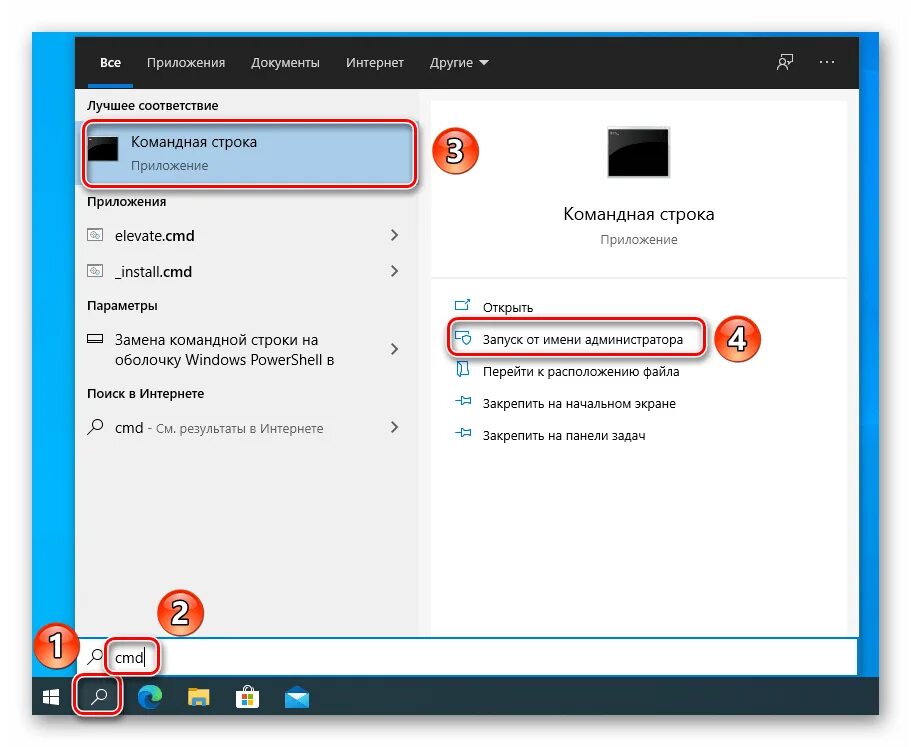911x747 pixels.
Task: Launch Microsoft Edge from the taskbar
Action: point(150,696)
